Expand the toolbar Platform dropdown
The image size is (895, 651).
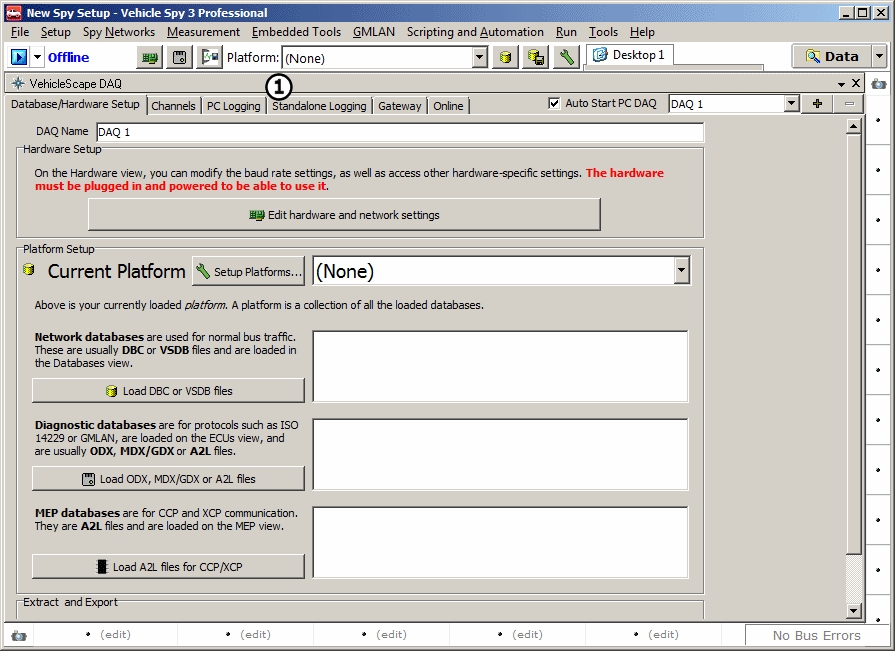[x=480, y=58]
